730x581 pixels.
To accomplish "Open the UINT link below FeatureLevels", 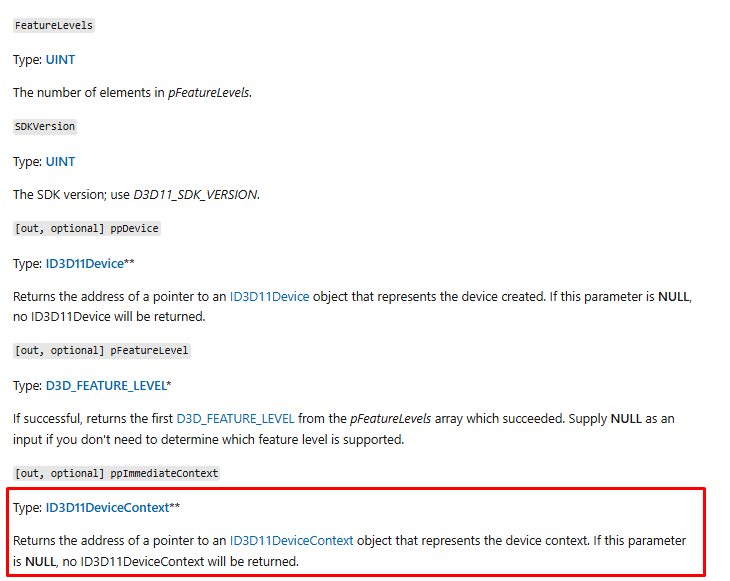I will pos(60,60).
